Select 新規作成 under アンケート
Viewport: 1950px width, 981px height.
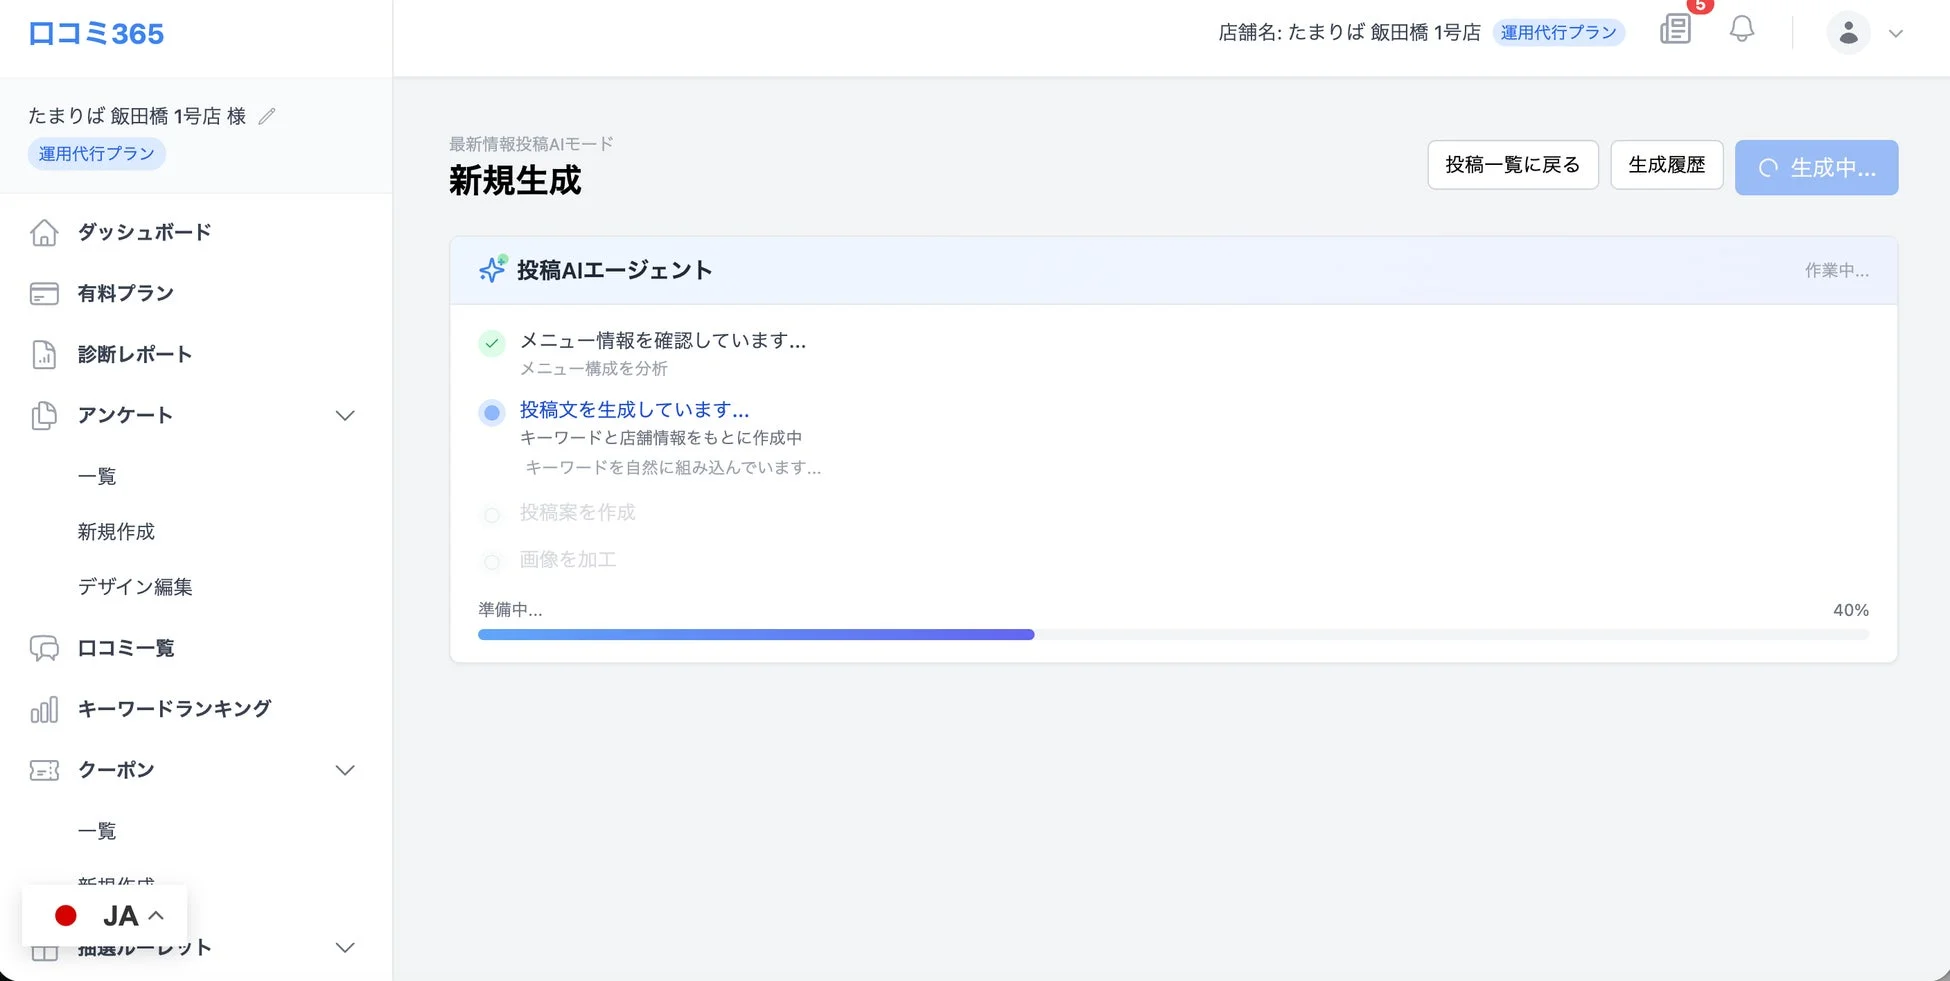pyautogui.click(x=116, y=531)
